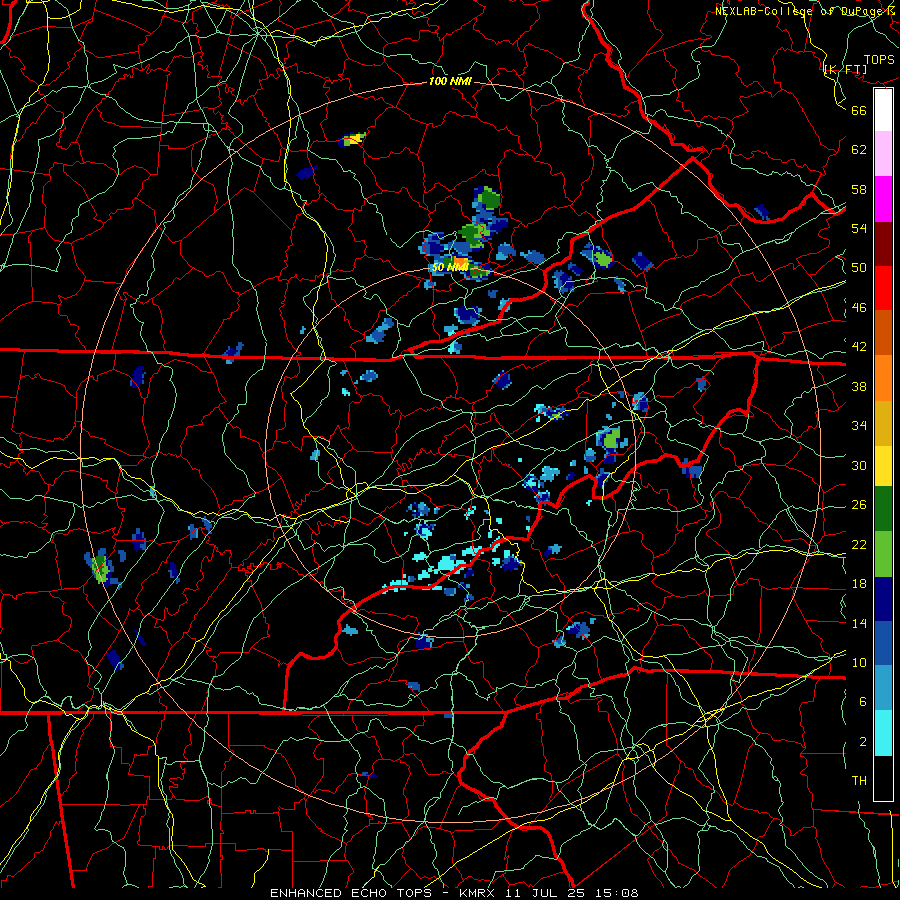Click the TOPS legend title
The image size is (900, 900).
(879, 60)
